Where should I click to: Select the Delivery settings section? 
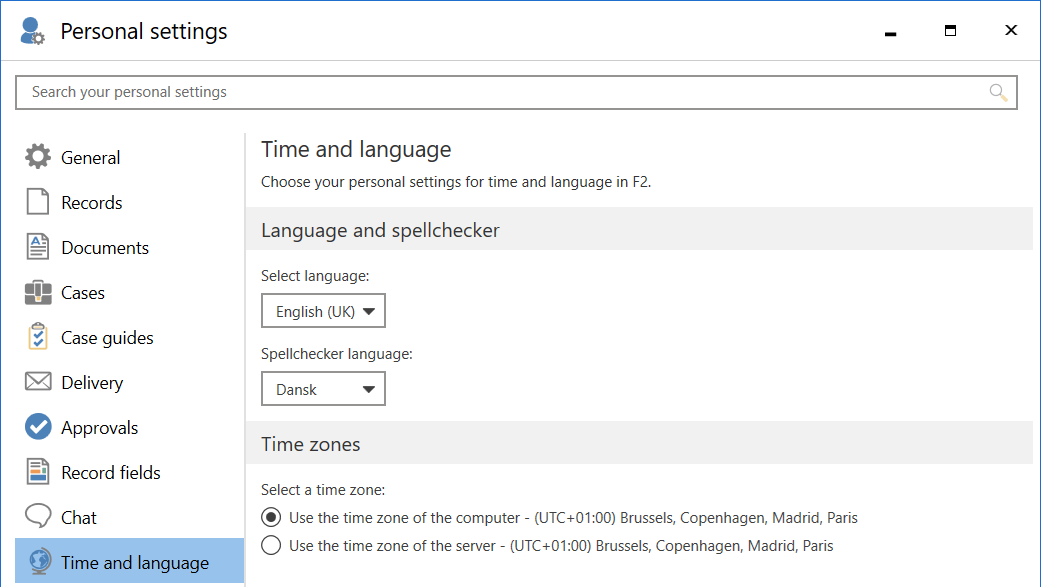[x=129, y=383]
